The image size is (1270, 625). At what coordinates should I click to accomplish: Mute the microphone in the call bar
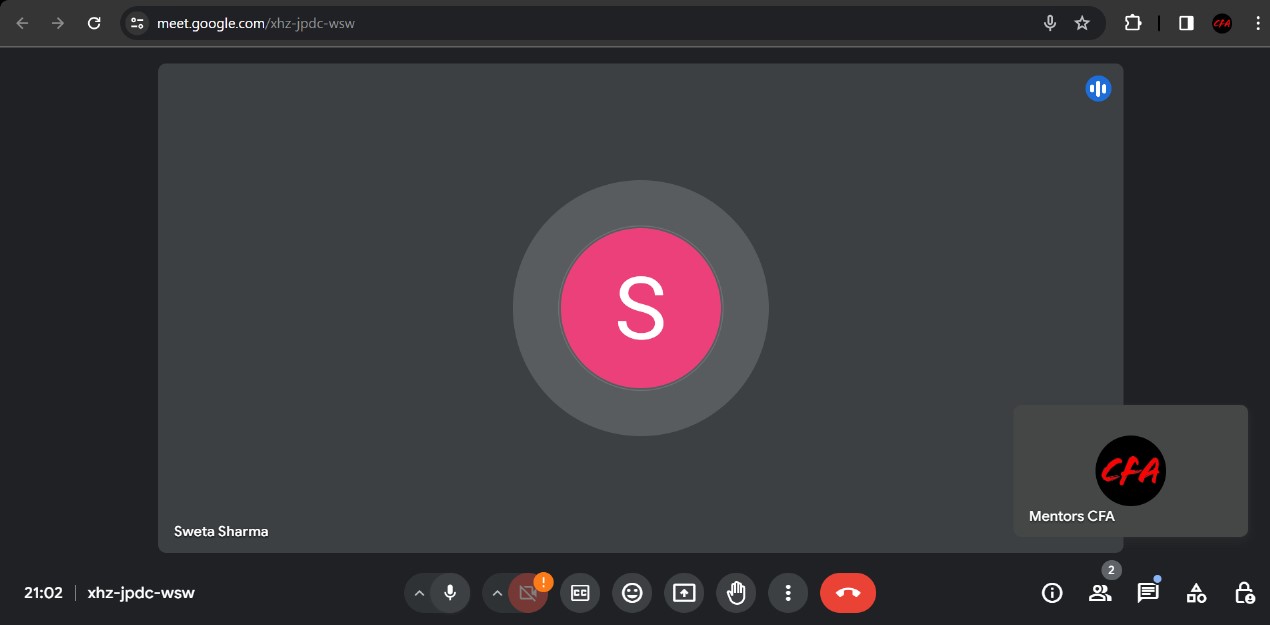pyautogui.click(x=450, y=593)
